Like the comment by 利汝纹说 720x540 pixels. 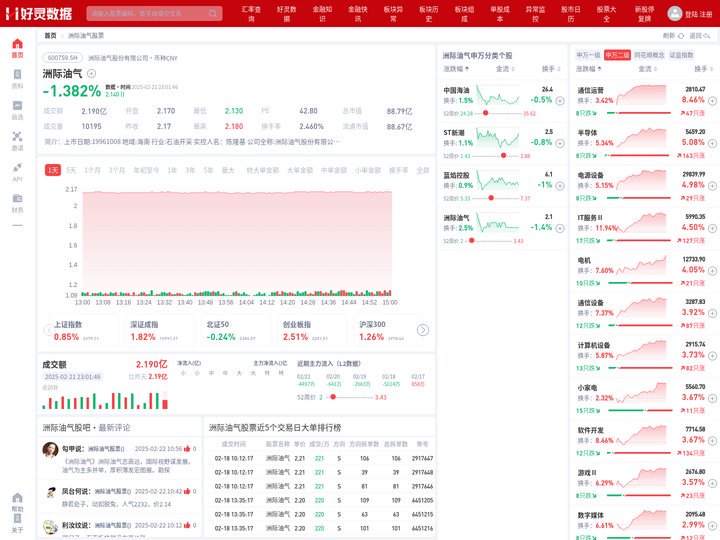(x=187, y=525)
